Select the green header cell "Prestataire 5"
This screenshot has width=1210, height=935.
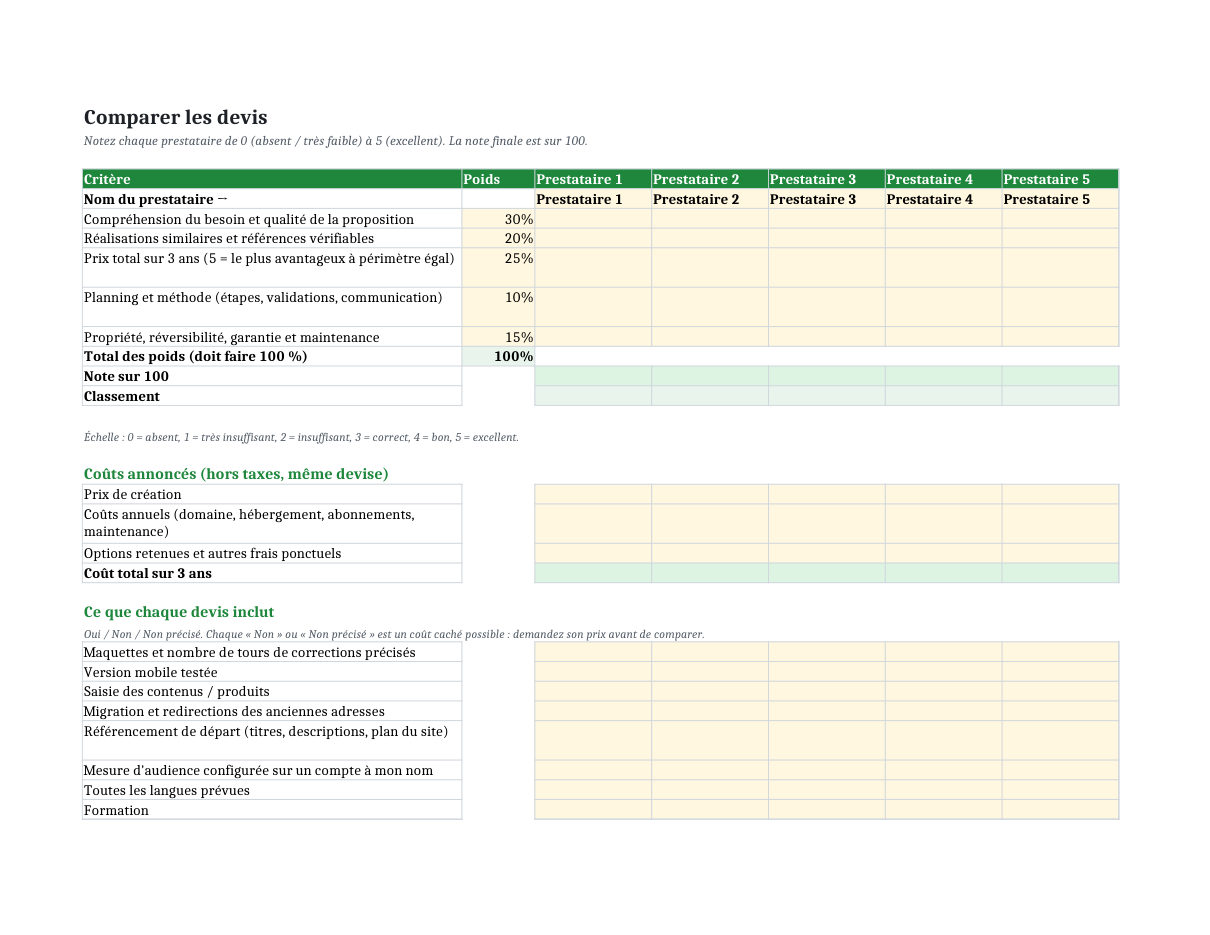point(1060,179)
